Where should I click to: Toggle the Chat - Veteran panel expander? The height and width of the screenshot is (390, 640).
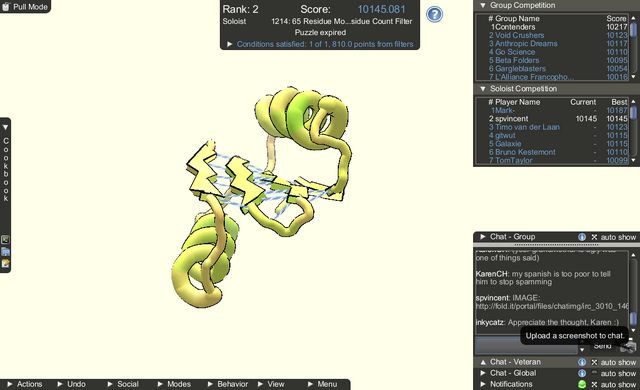(x=482, y=362)
